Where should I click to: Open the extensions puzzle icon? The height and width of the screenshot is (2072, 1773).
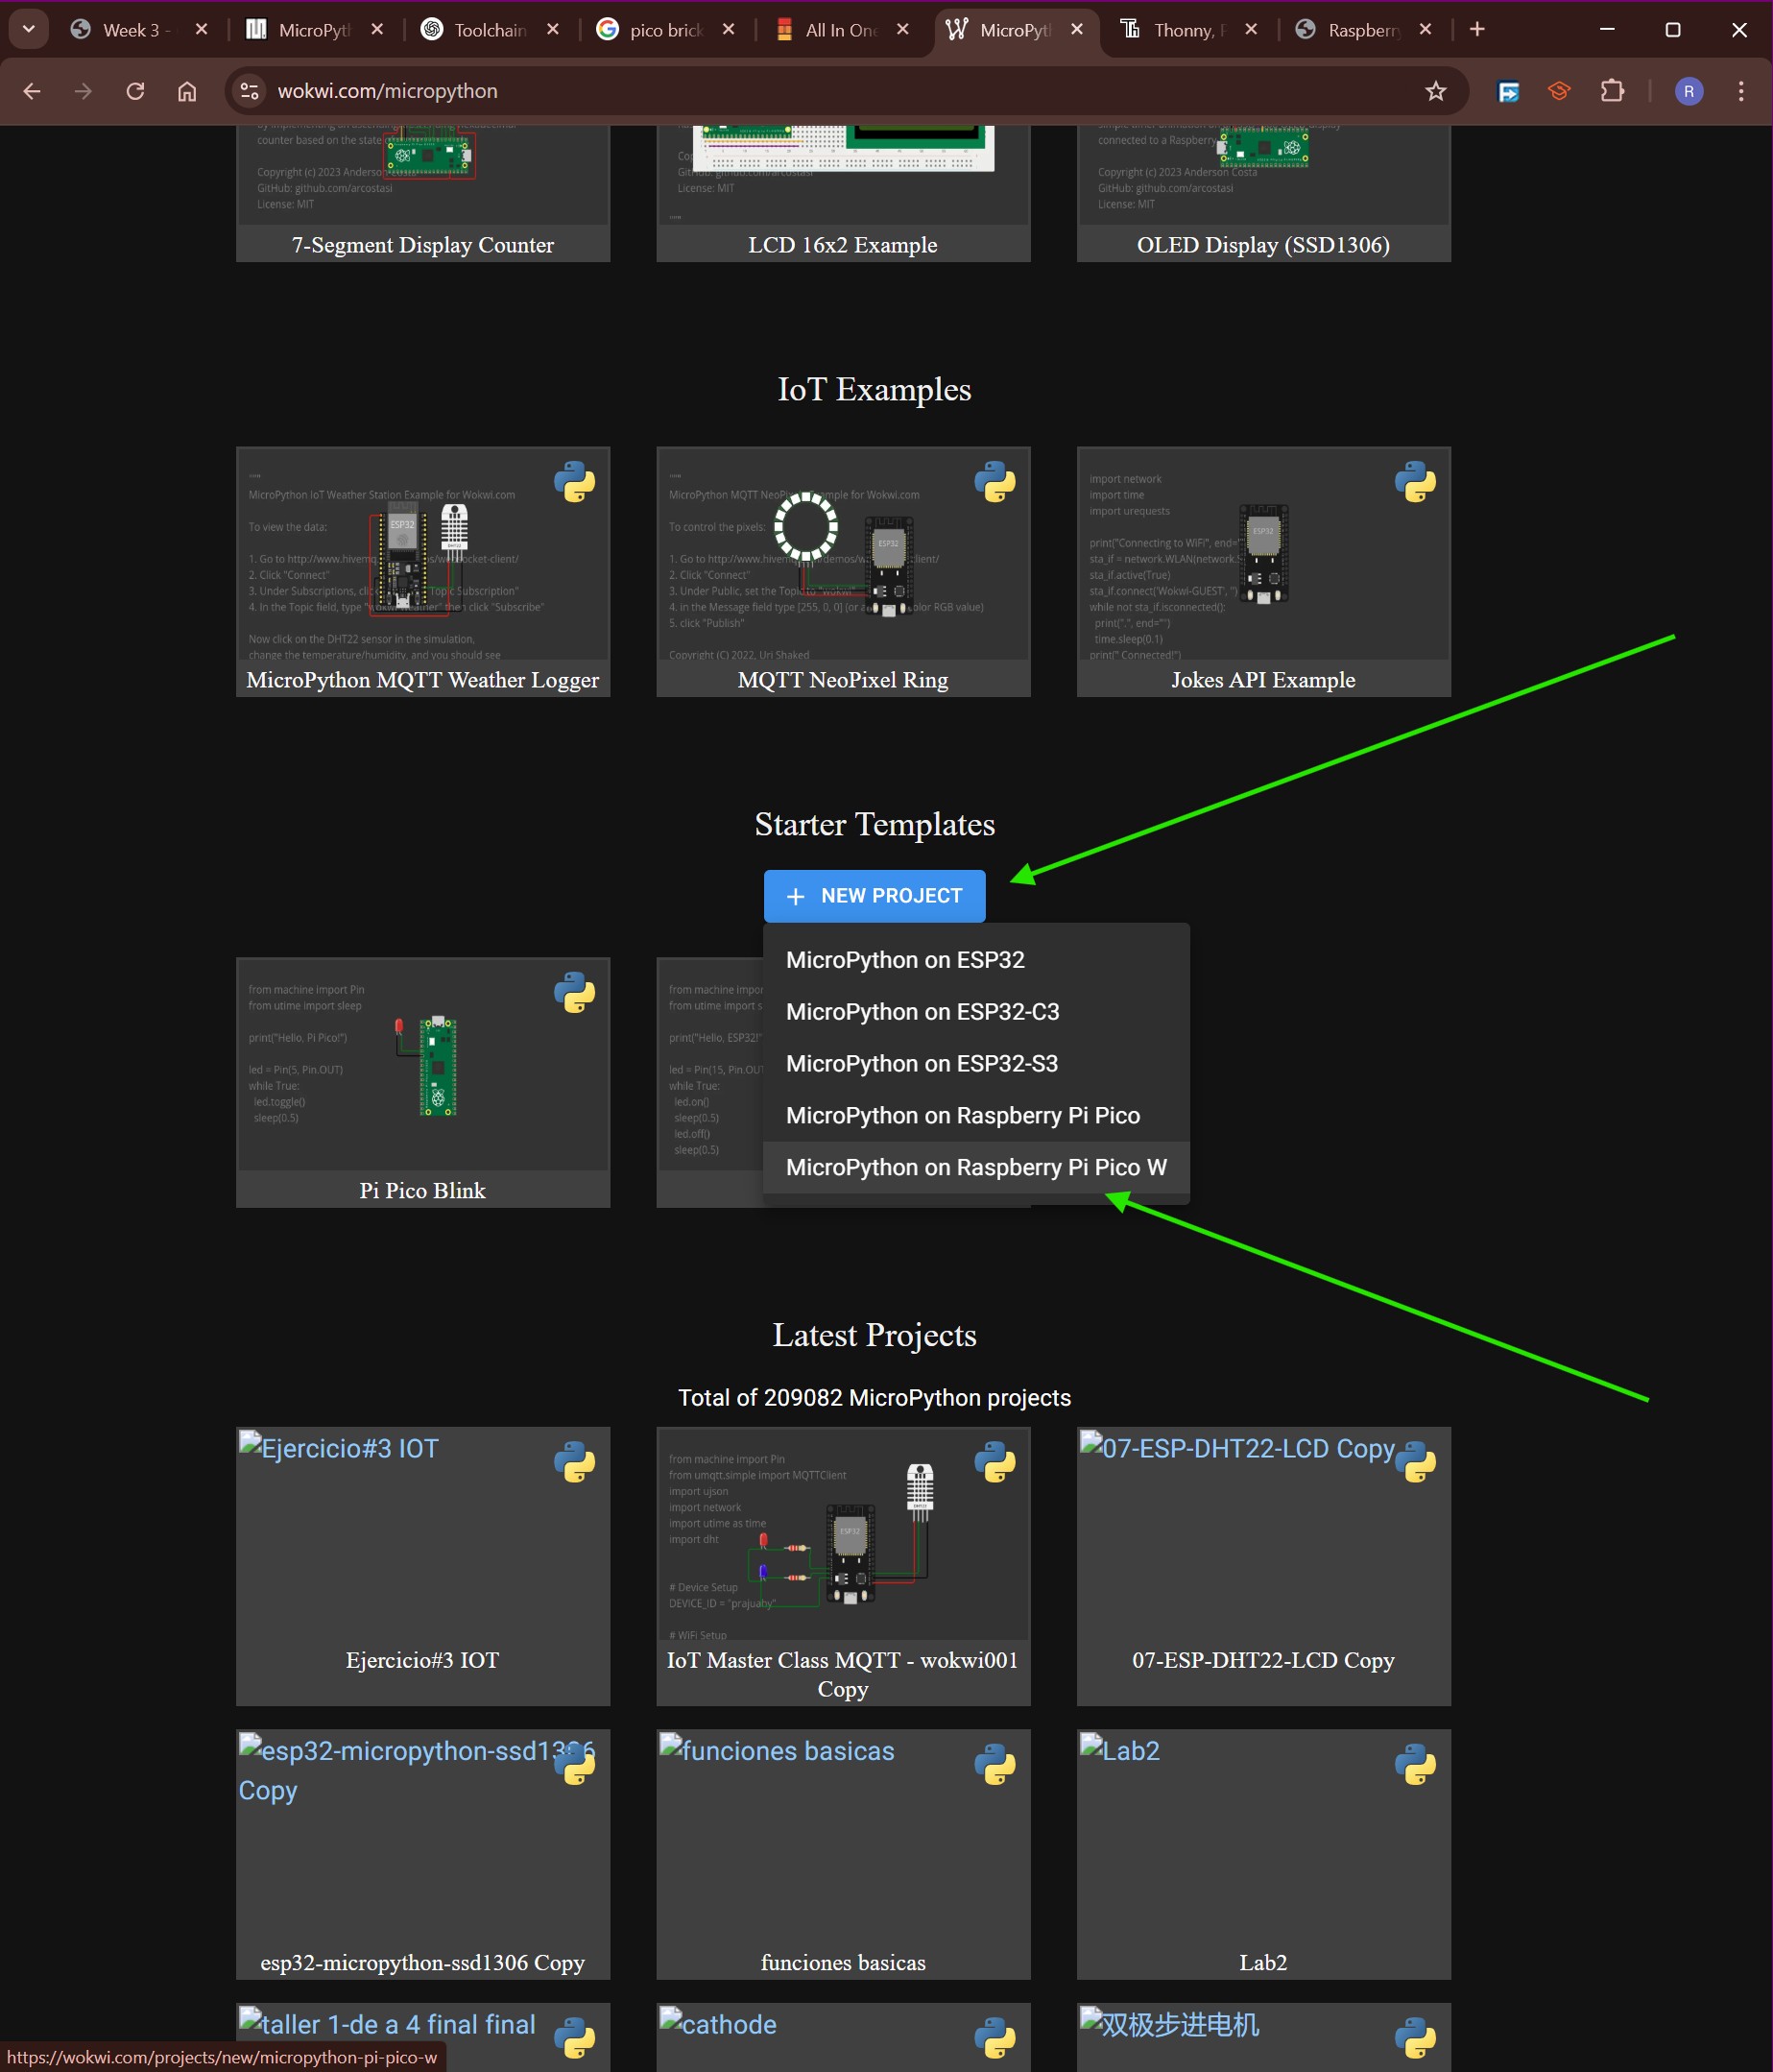tap(1612, 91)
